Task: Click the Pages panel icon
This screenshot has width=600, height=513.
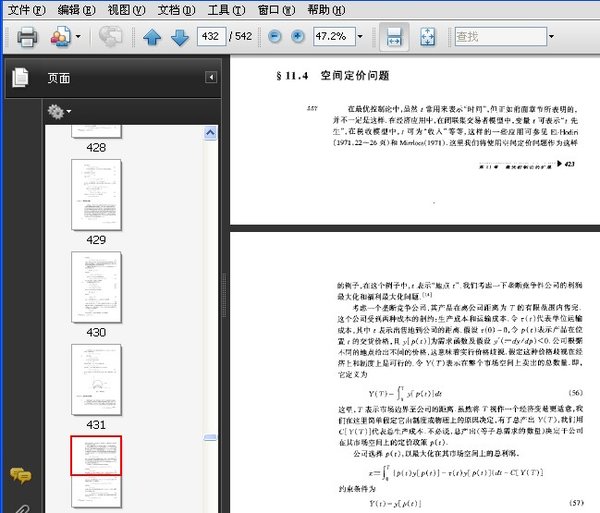Action: pos(20,78)
